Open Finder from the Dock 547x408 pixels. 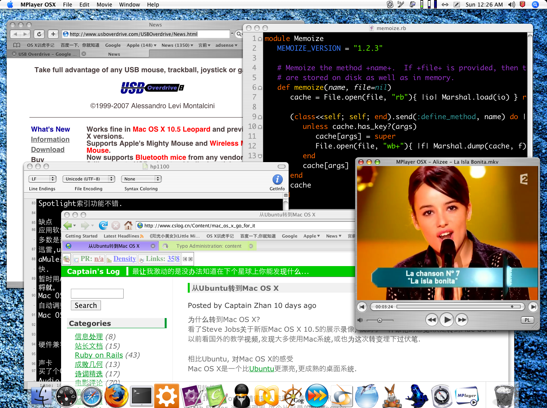pyautogui.click(x=41, y=396)
